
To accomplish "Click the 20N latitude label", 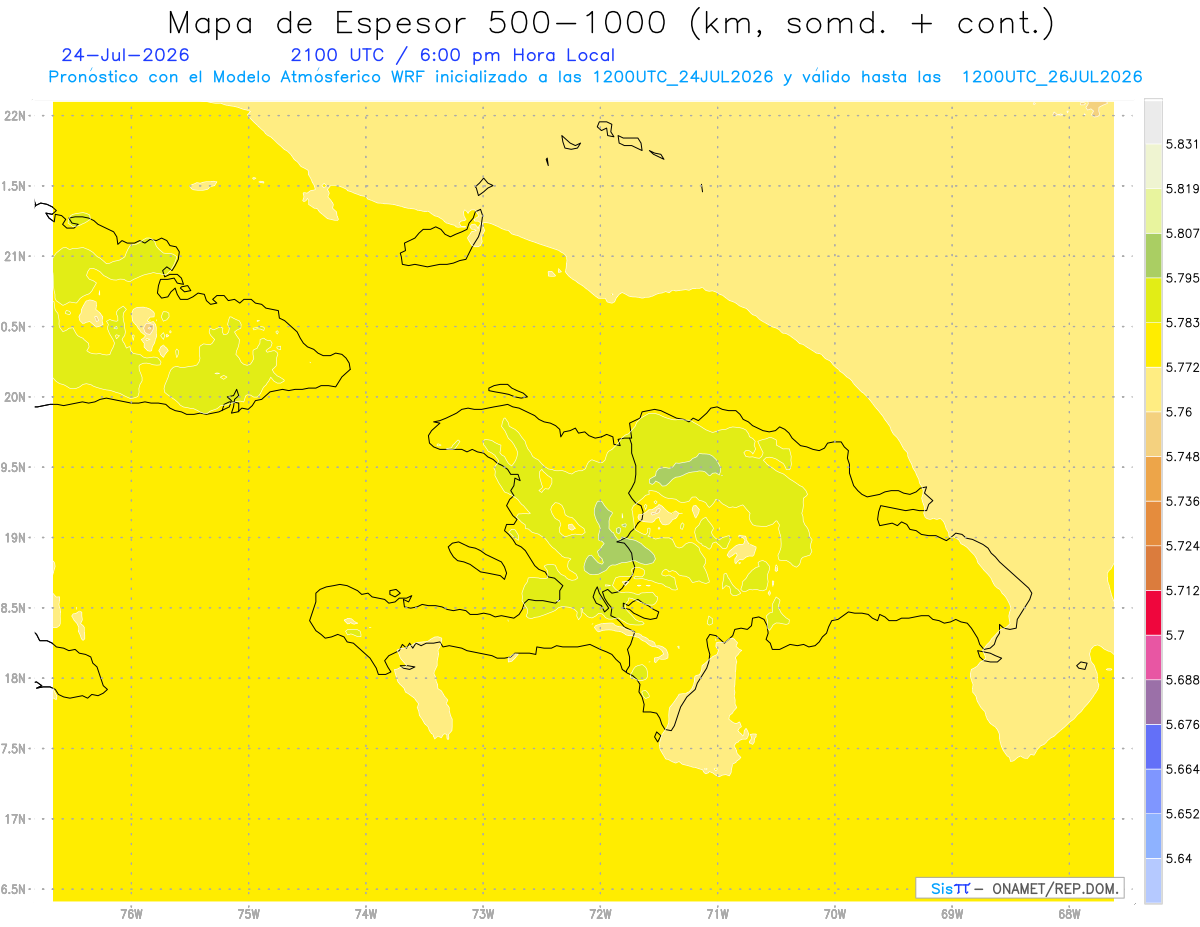I will coord(16,397).
